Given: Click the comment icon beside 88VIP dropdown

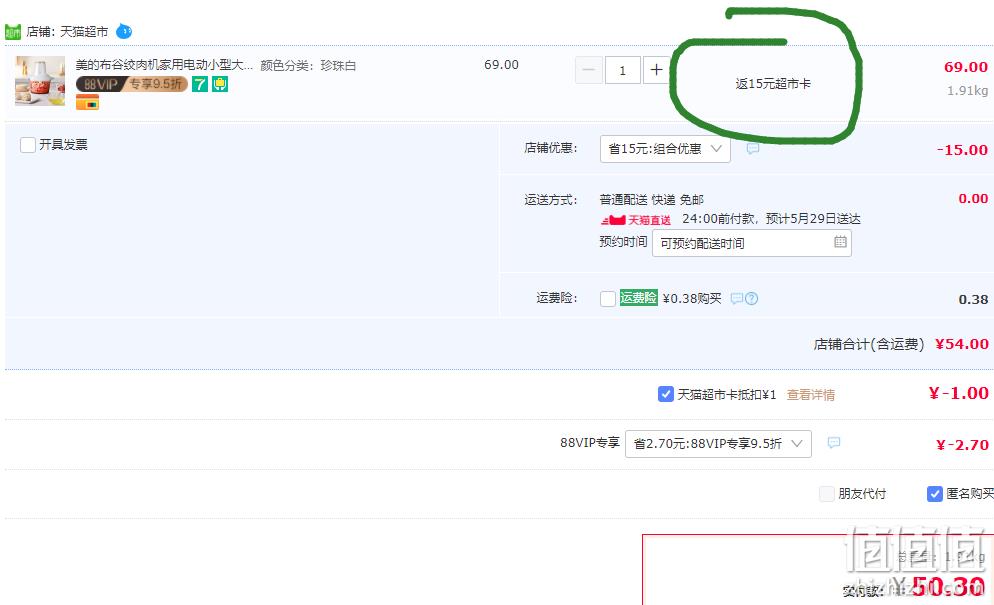Looking at the screenshot, I should coord(834,443).
